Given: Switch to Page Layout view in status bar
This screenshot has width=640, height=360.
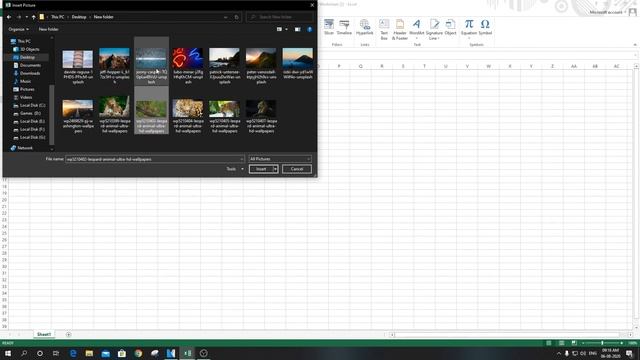Looking at the screenshot, I should point(561,343).
